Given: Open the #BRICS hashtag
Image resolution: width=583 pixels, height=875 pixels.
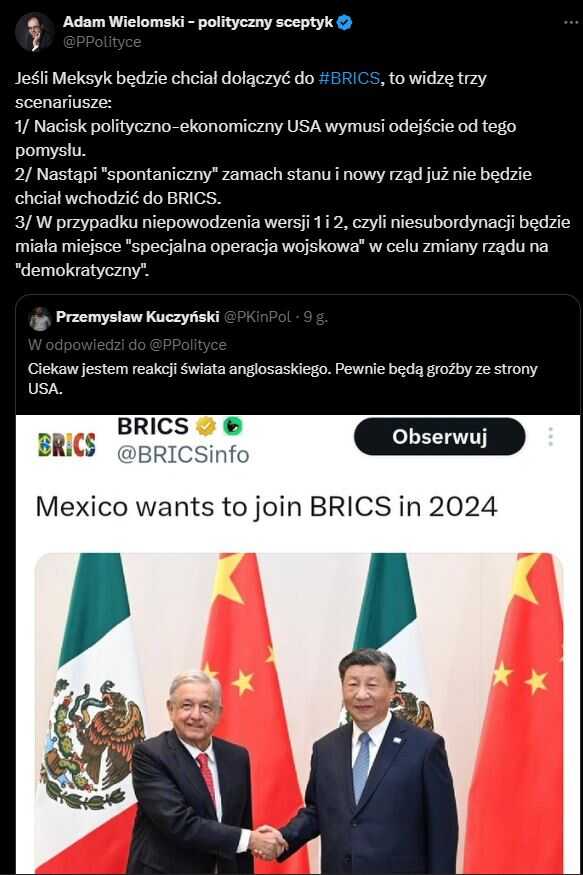Looking at the screenshot, I should click(x=349, y=78).
